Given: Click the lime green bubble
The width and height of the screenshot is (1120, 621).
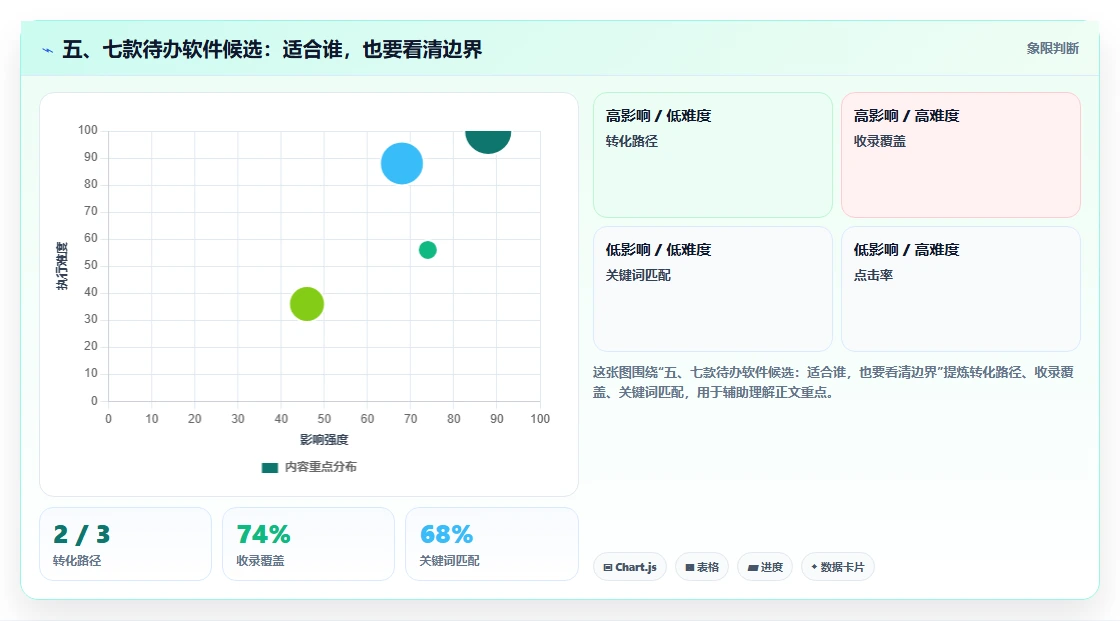Looking at the screenshot, I should point(306,304).
